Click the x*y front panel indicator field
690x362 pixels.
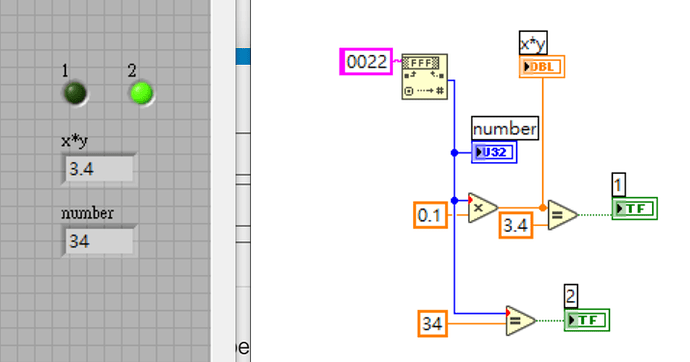99,169
